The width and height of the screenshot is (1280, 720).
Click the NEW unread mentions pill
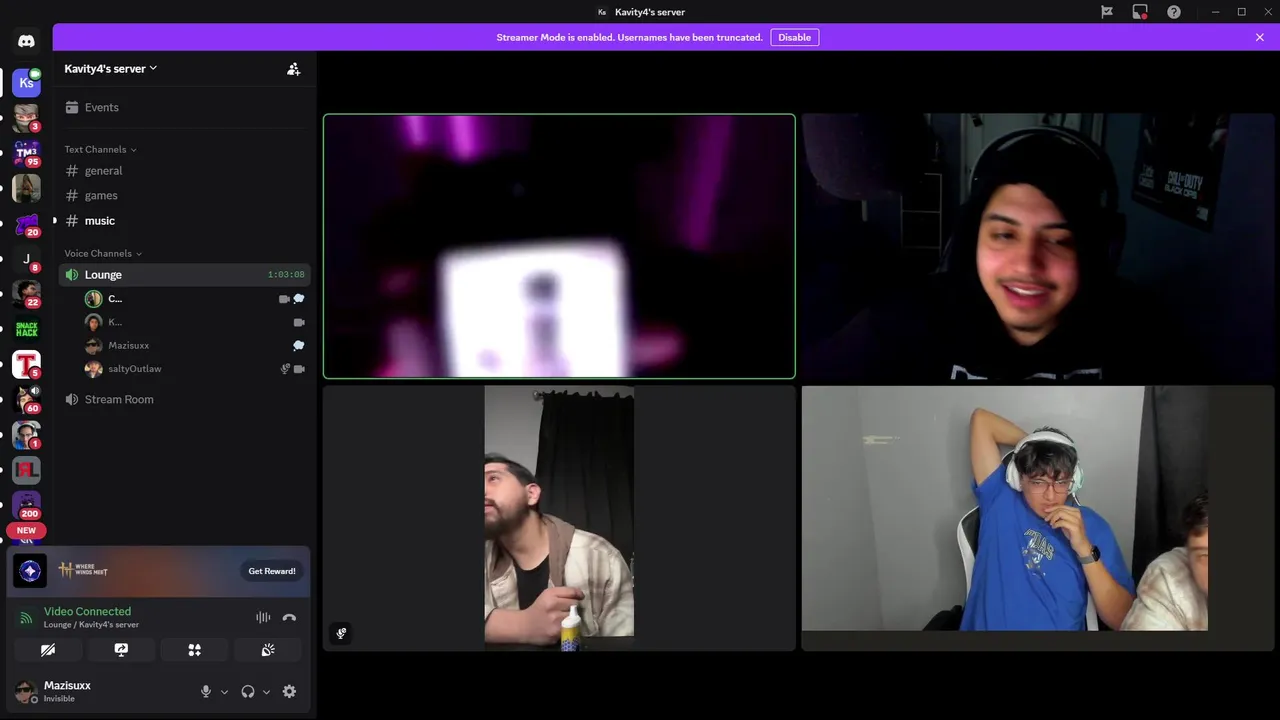(x=26, y=531)
